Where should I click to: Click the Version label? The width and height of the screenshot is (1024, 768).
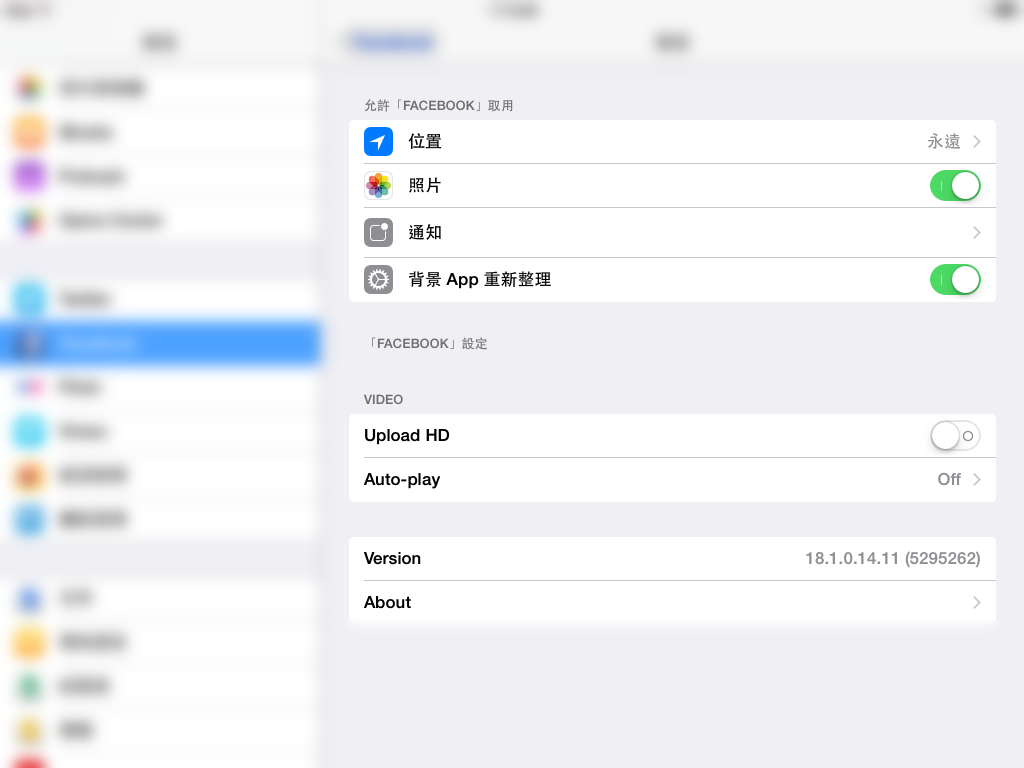point(392,558)
